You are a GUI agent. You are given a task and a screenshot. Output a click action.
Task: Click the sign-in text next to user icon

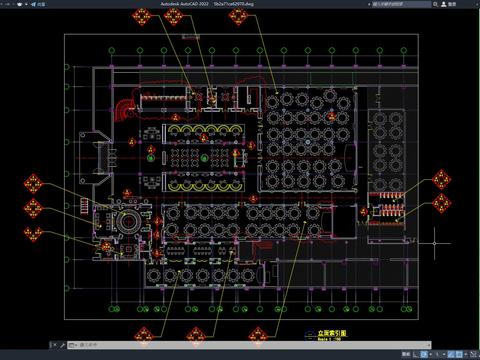point(452,4)
